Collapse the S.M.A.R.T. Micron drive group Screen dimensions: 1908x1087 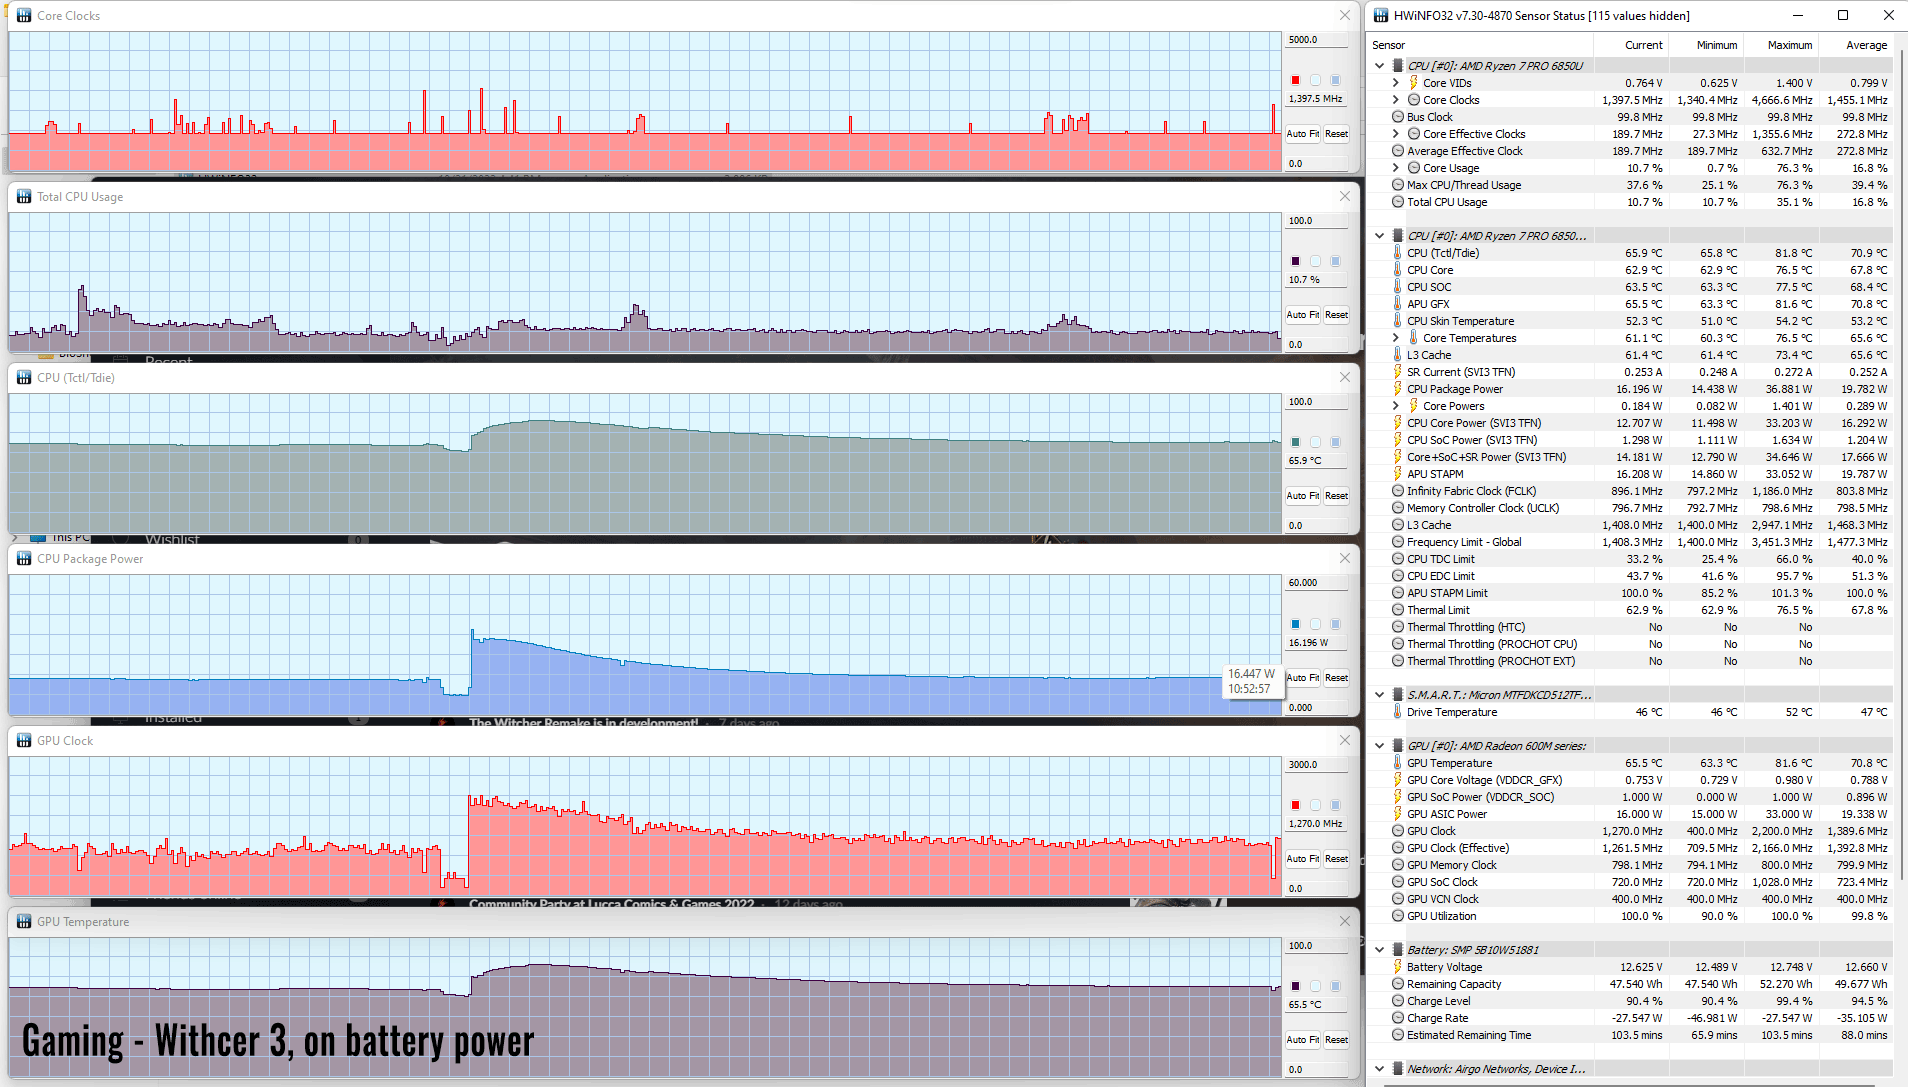coord(1380,695)
